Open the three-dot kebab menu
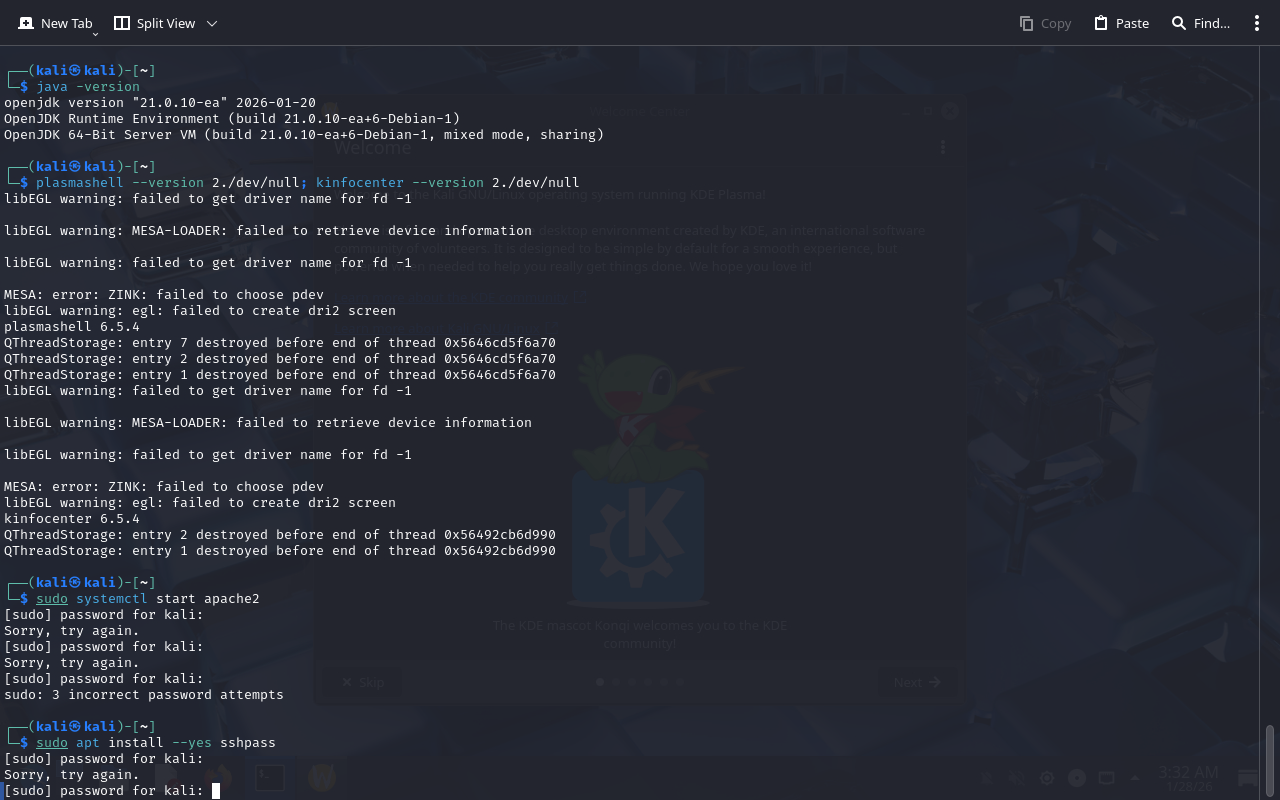This screenshot has height=800, width=1280. 1257,23
